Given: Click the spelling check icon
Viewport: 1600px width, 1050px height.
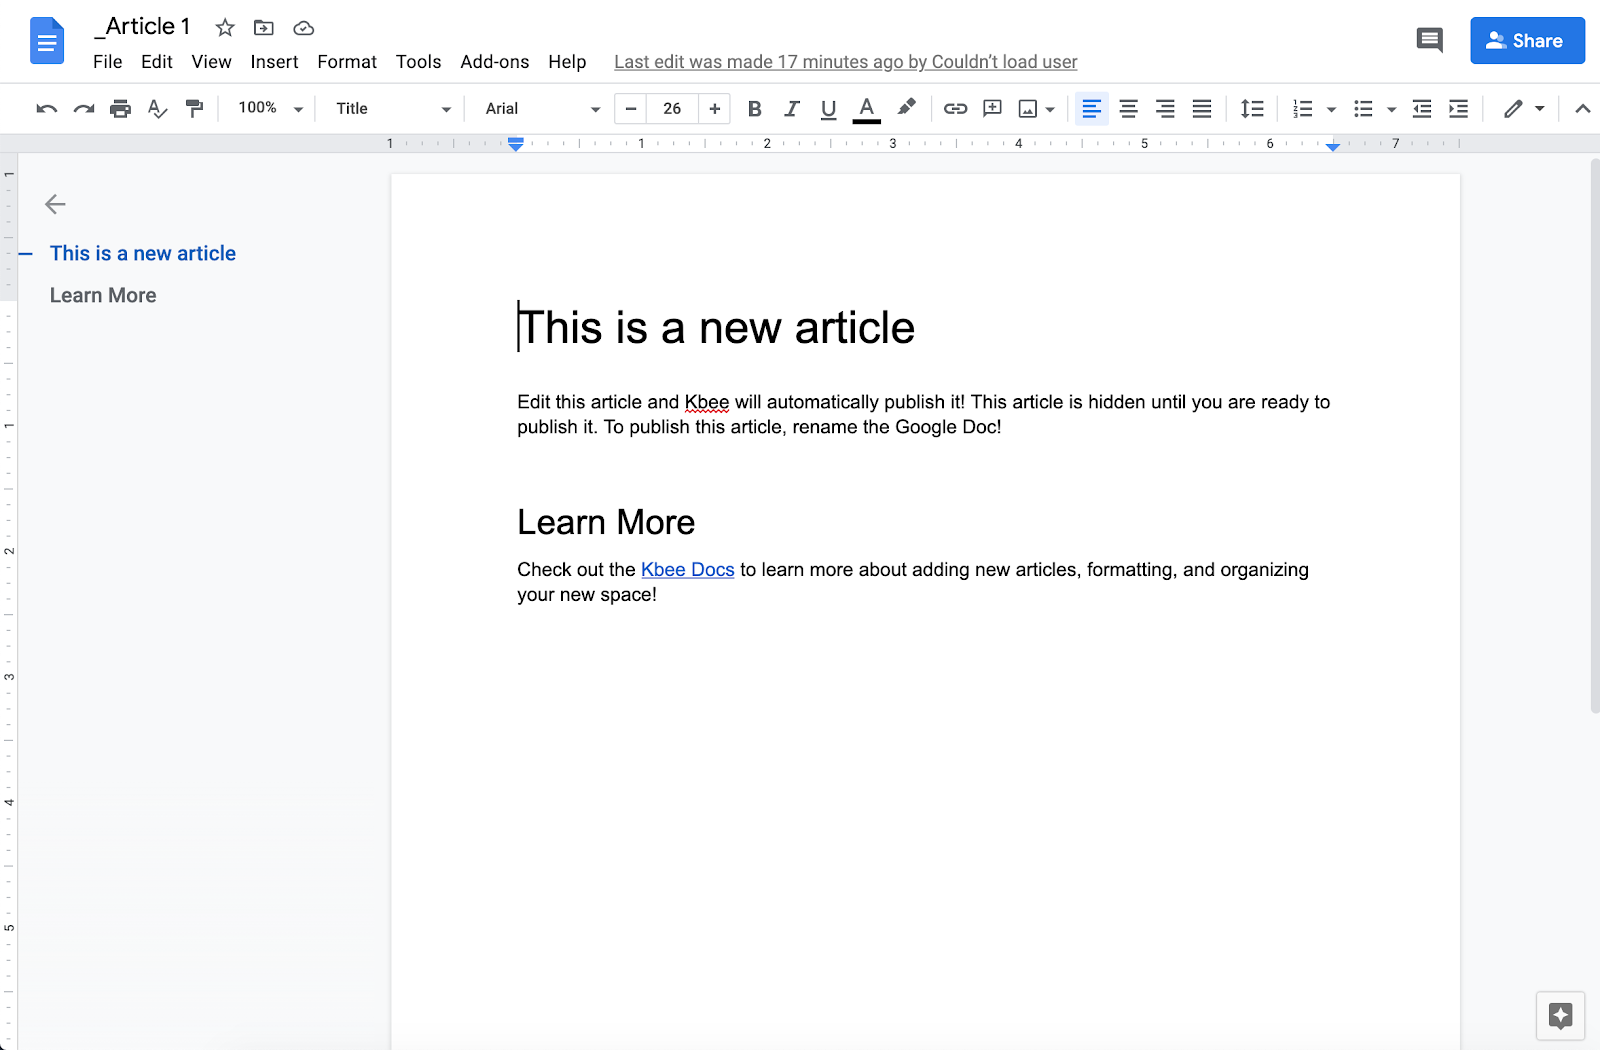Looking at the screenshot, I should coord(157,109).
